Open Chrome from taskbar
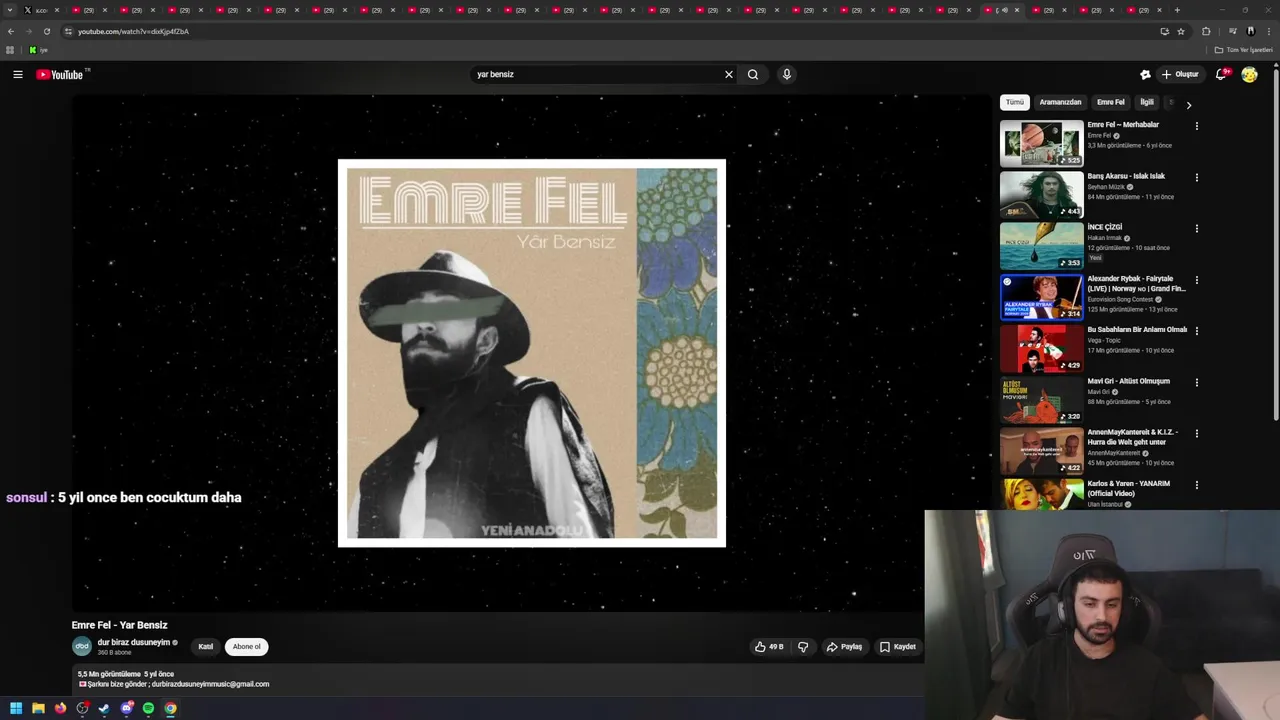Screen dimensions: 1280x720 pos(170,708)
